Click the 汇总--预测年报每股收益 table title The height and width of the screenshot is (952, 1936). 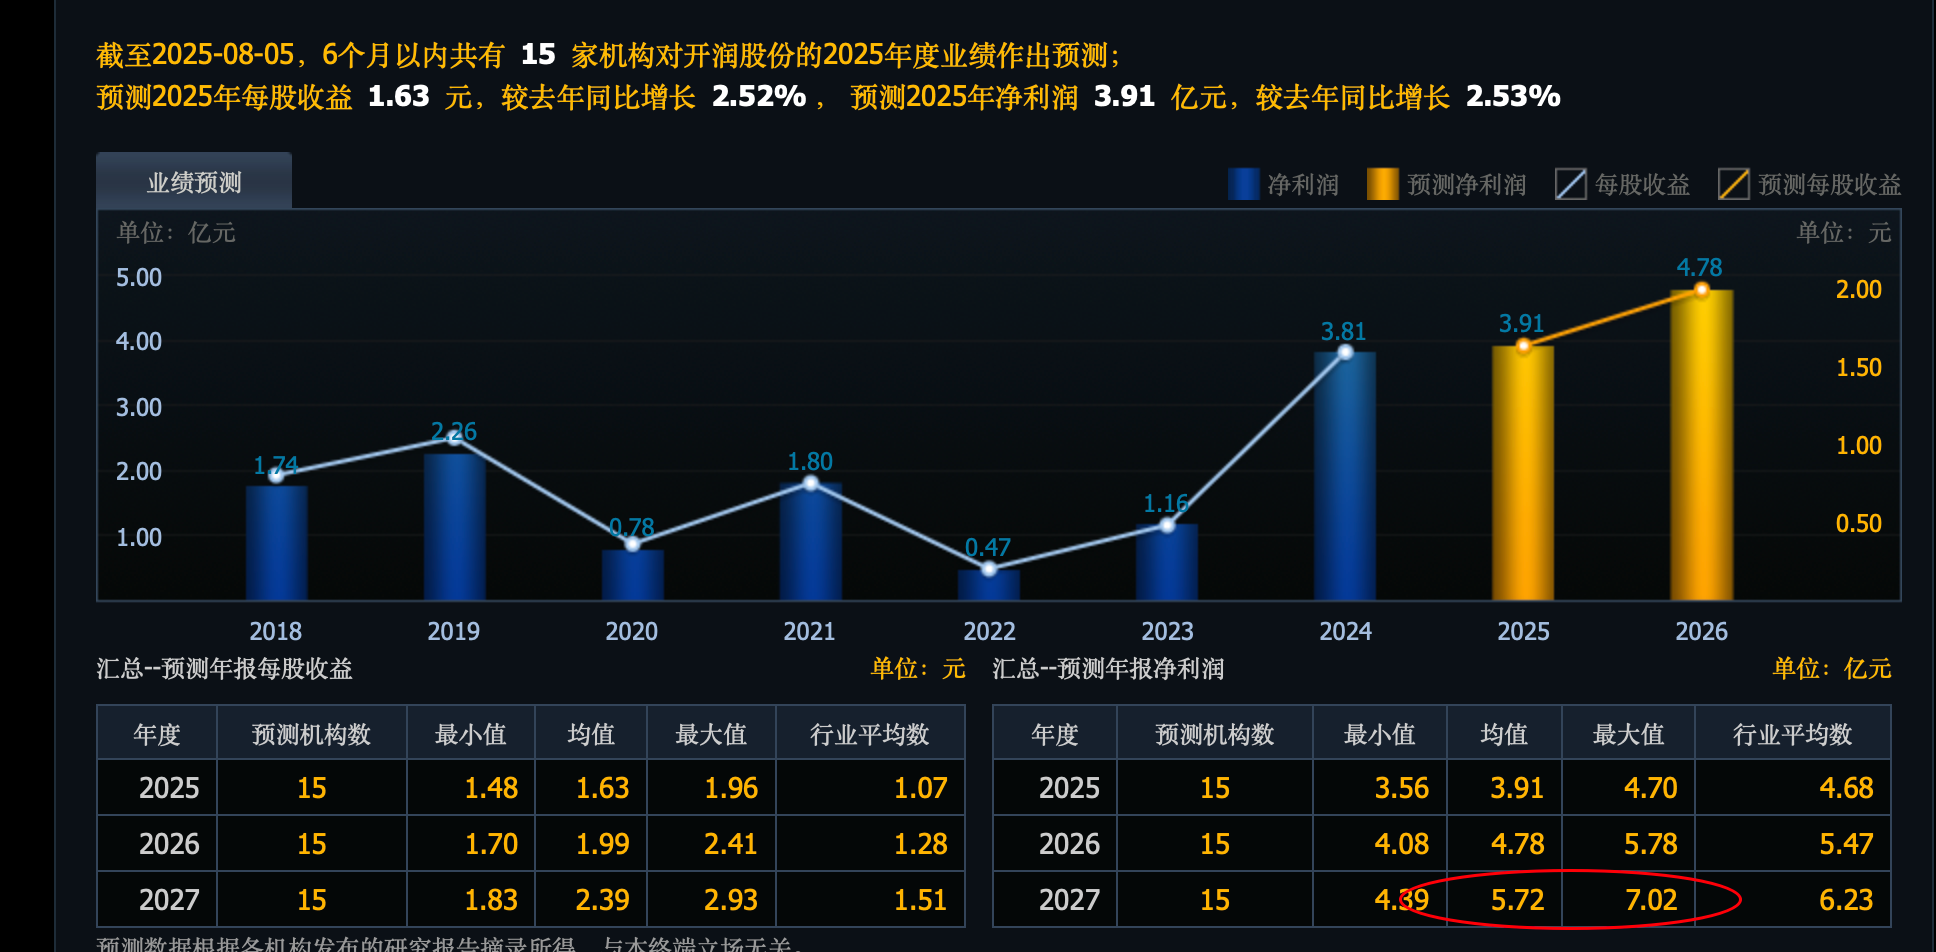(x=225, y=668)
